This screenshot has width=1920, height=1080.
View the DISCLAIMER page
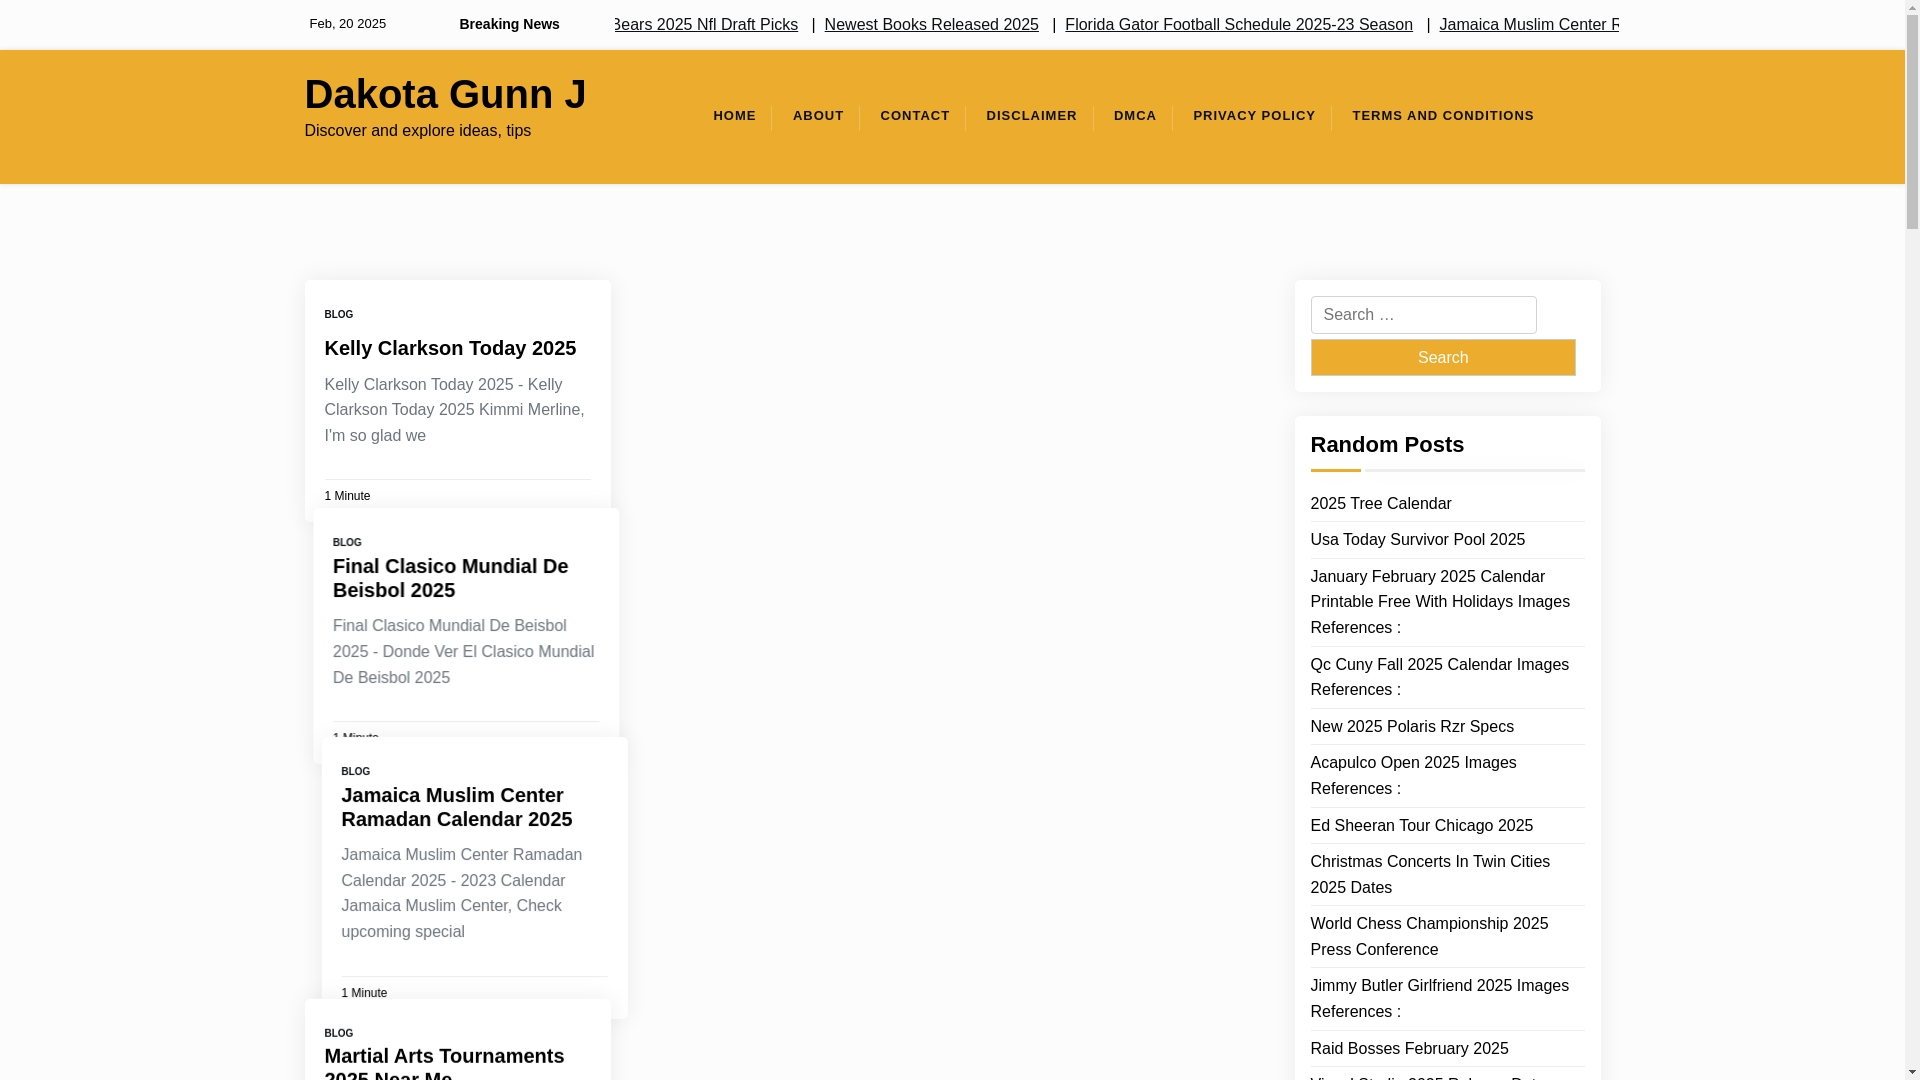pos(1031,116)
